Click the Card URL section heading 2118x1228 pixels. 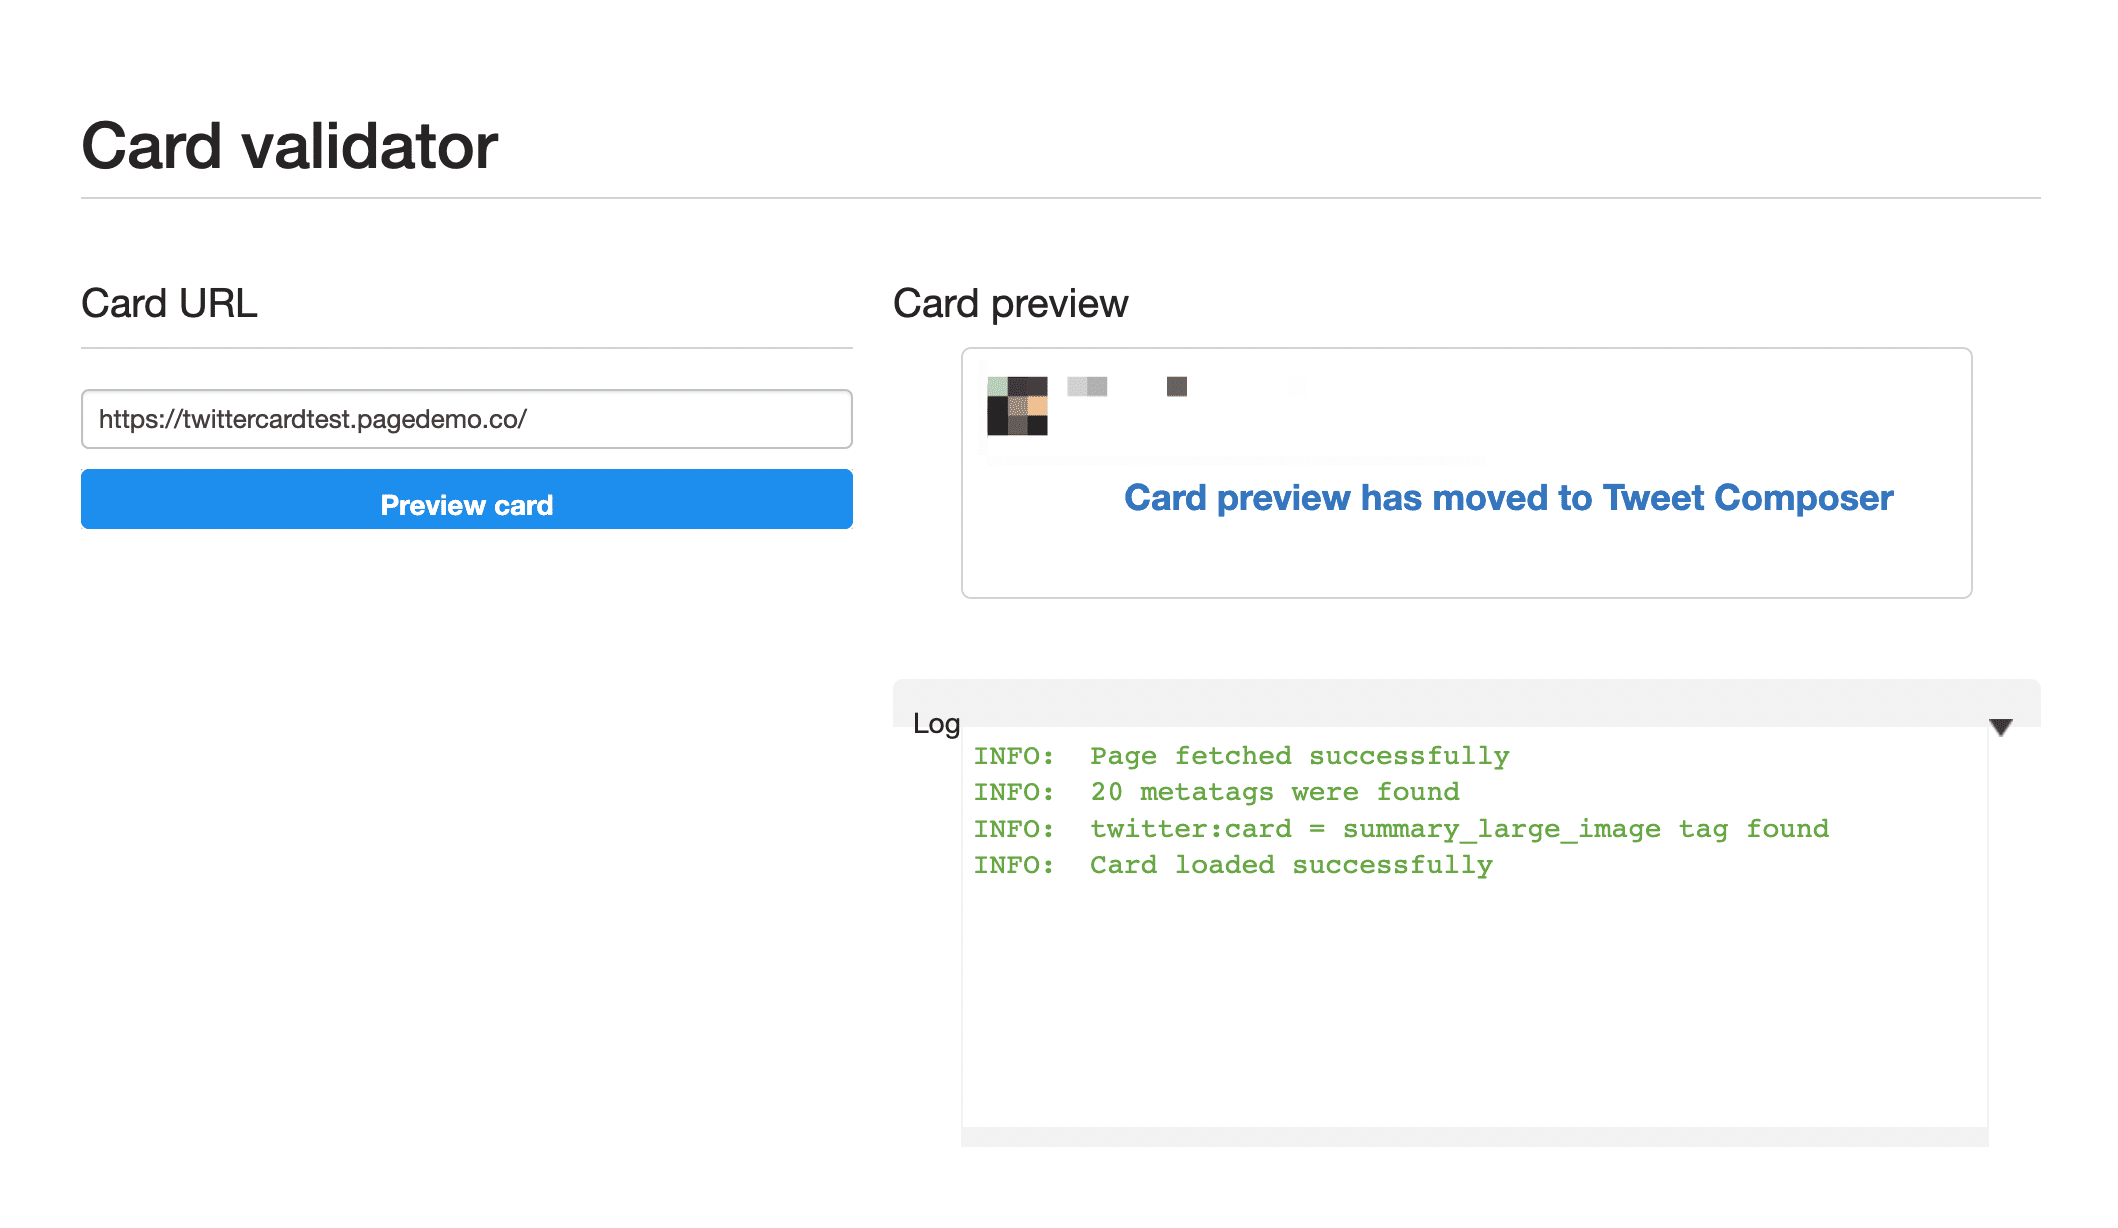(x=169, y=303)
